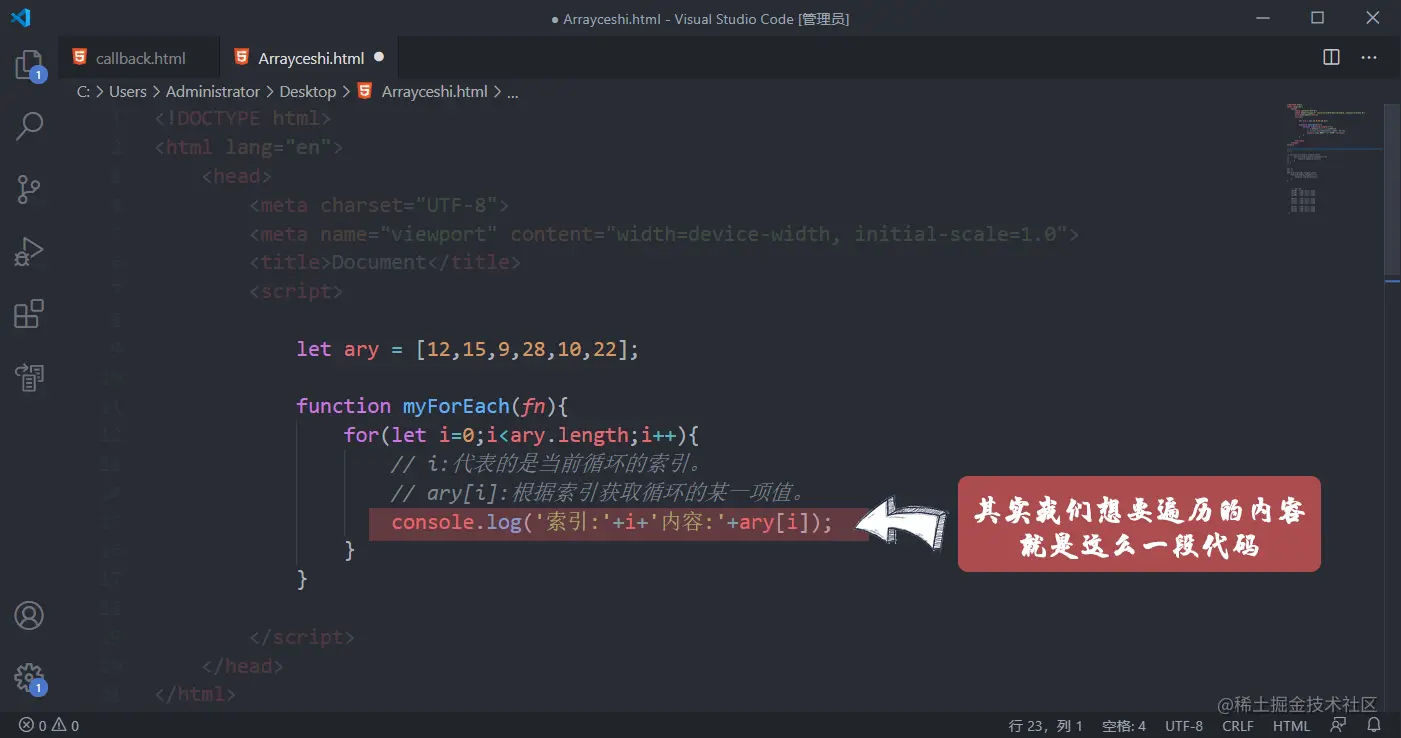Open the Arrayceshi.html breadcrumb

pyautogui.click(x=422, y=91)
